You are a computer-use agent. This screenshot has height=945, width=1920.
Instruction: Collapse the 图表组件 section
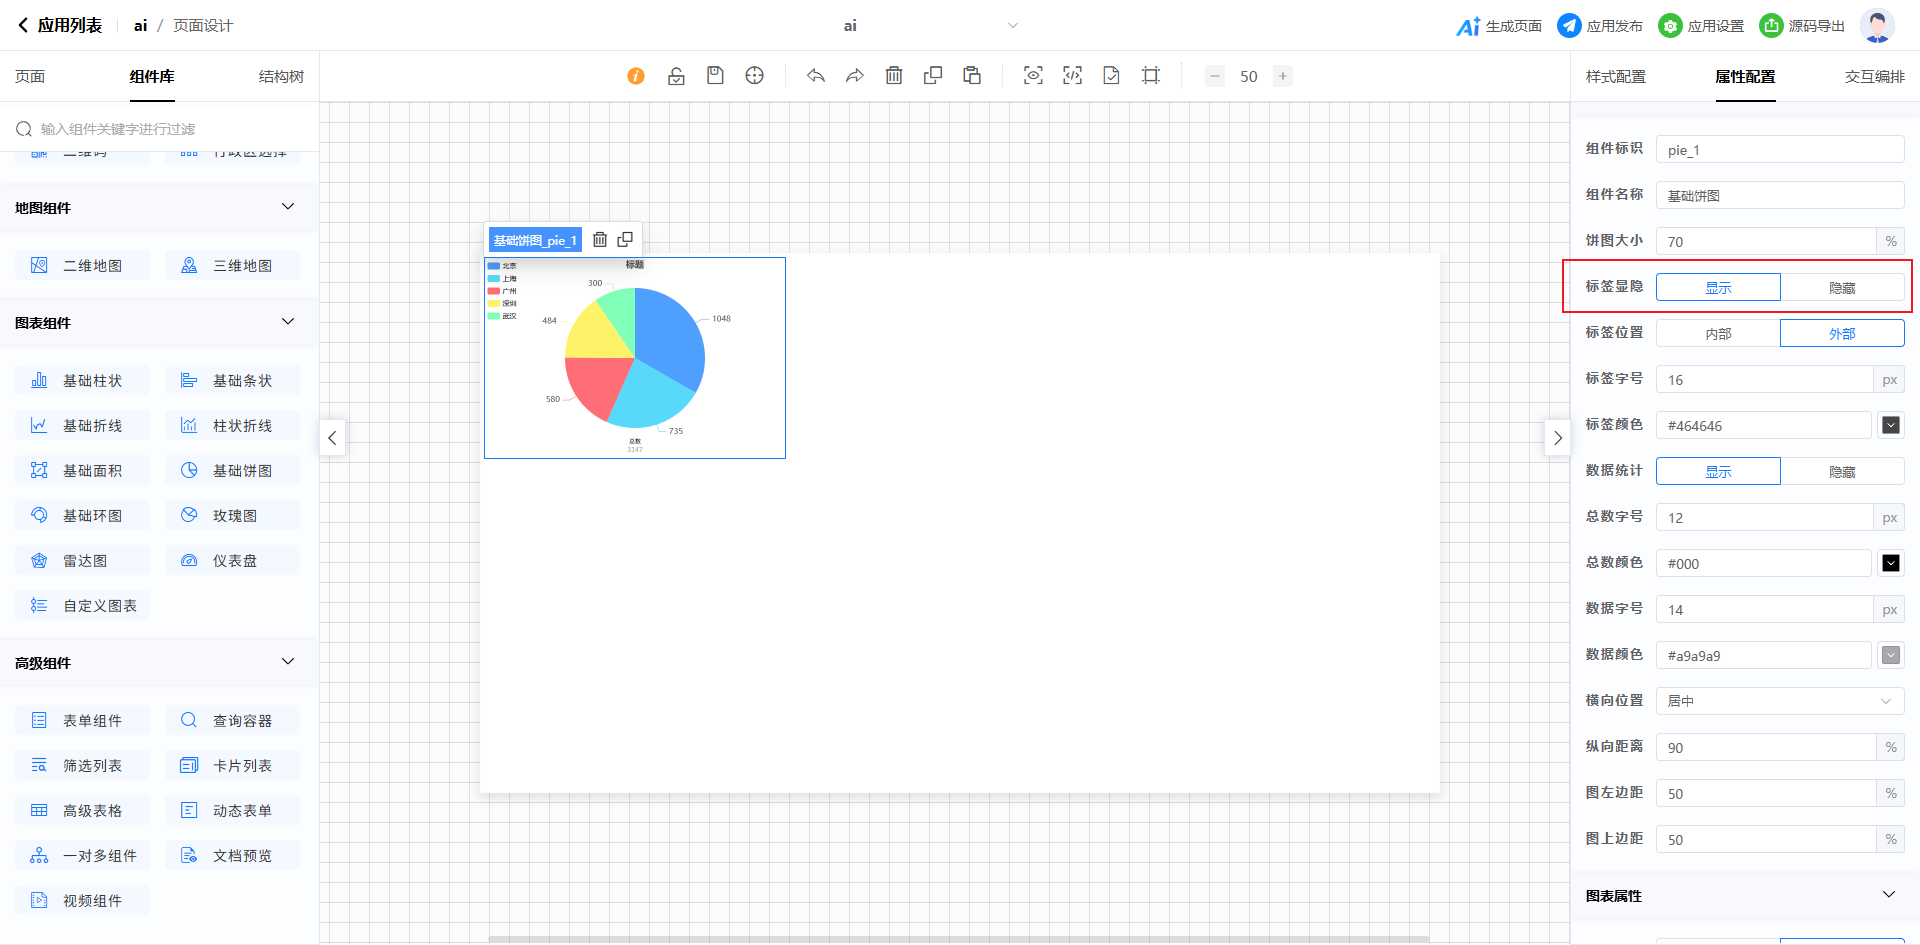[288, 322]
